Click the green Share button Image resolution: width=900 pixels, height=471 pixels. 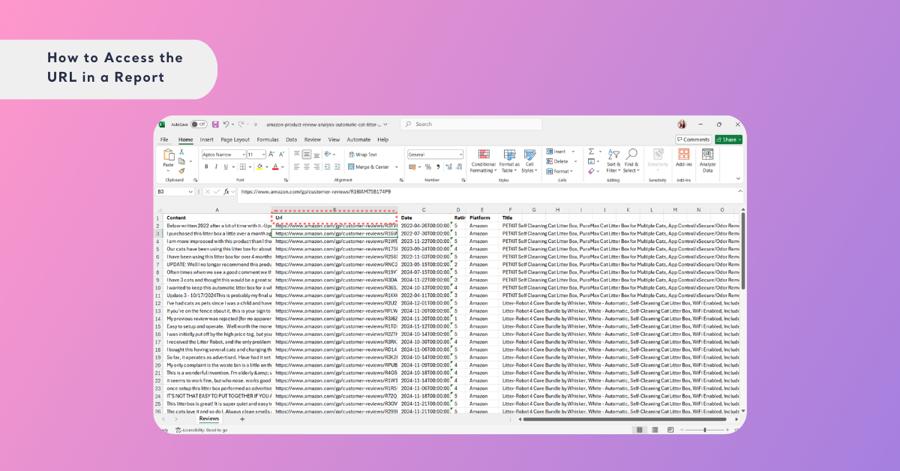[x=728, y=139]
